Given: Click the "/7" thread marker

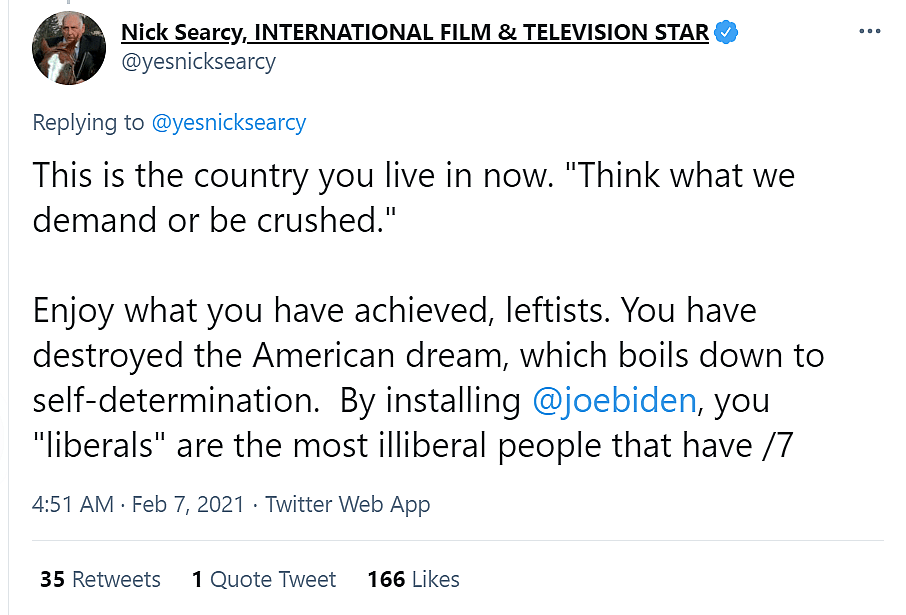Looking at the screenshot, I should point(771,444).
